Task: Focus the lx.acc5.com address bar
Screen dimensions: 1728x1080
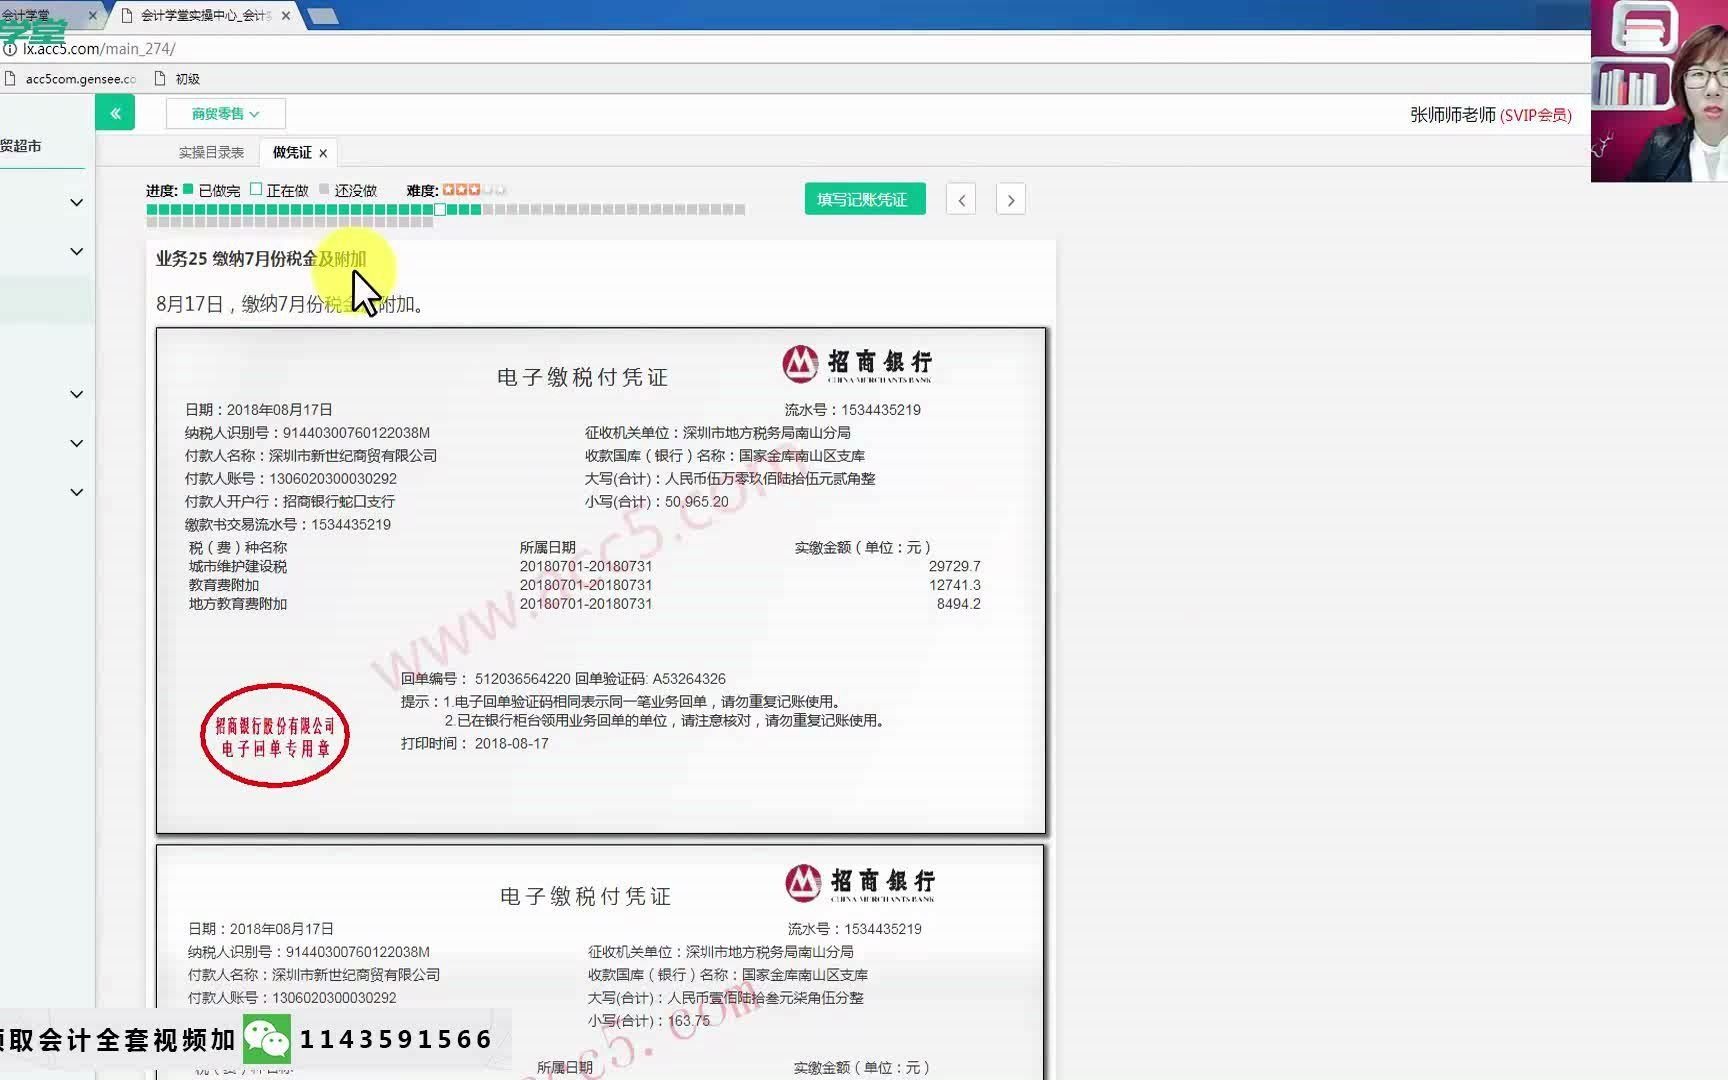Action: click(x=99, y=48)
